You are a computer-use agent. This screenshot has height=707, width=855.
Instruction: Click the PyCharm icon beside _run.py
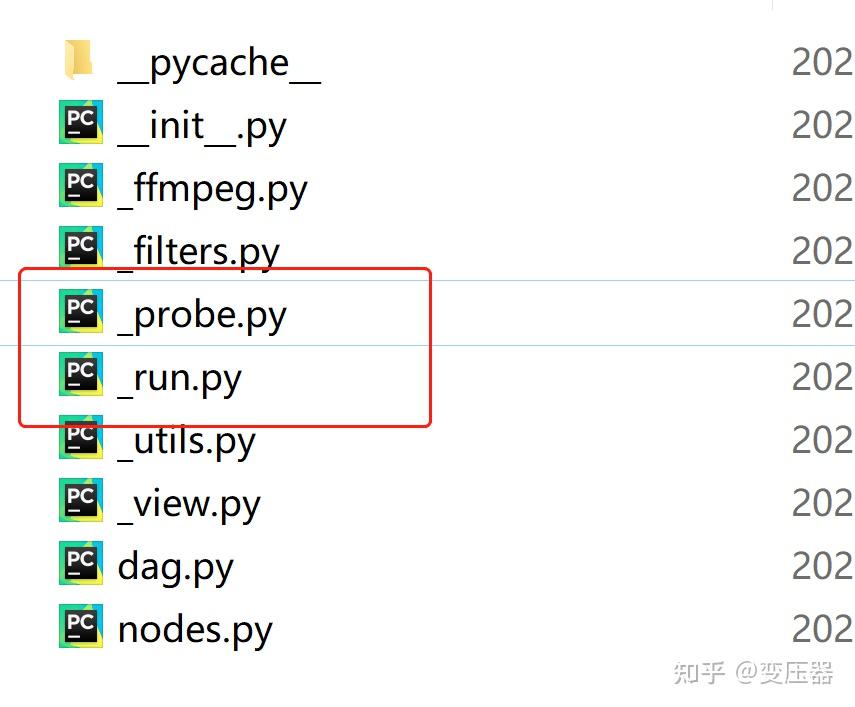pos(81,375)
